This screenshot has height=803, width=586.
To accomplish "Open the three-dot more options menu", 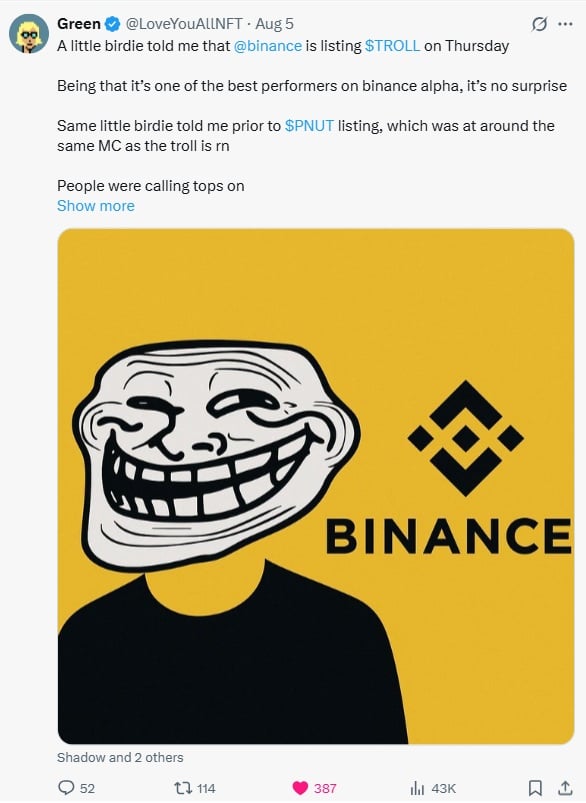I will tap(564, 24).
